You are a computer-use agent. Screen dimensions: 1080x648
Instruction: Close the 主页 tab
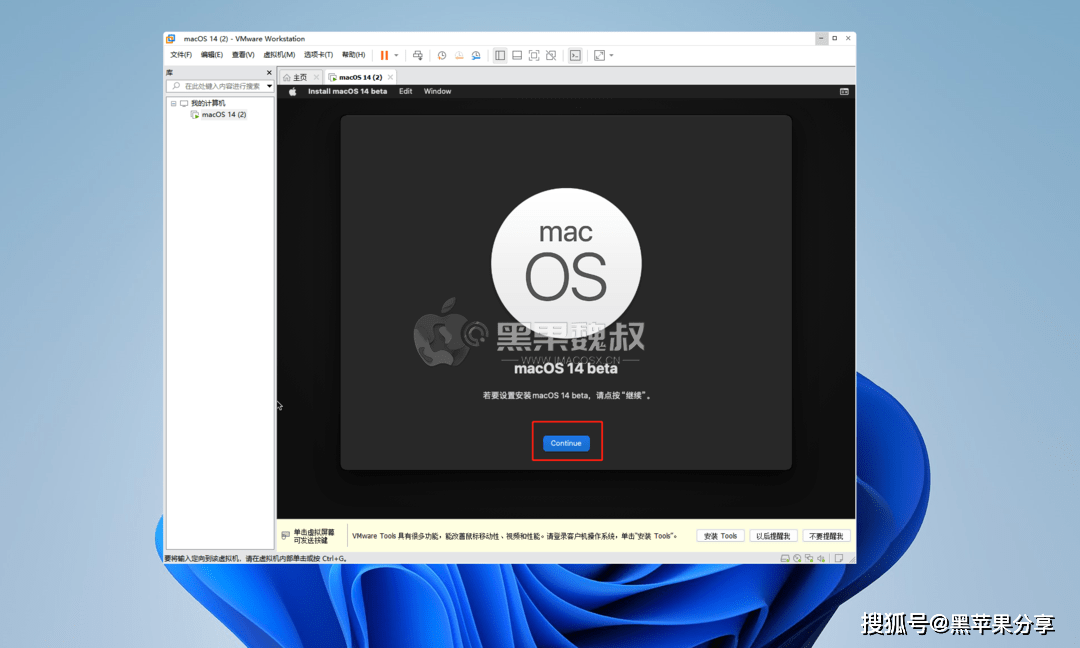[316, 77]
